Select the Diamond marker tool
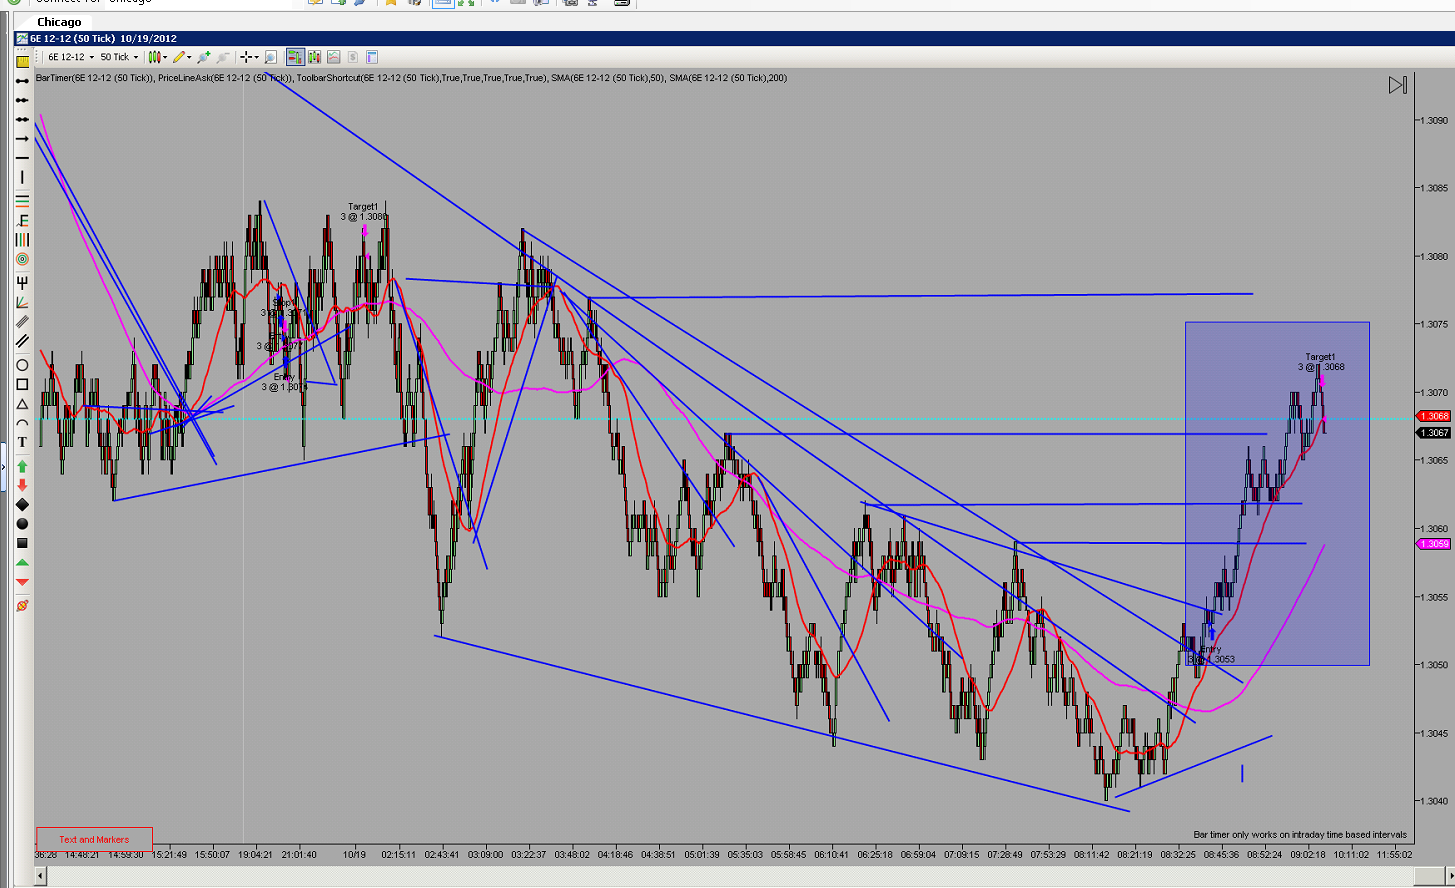Screen dimensions: 1455x888 22,505
